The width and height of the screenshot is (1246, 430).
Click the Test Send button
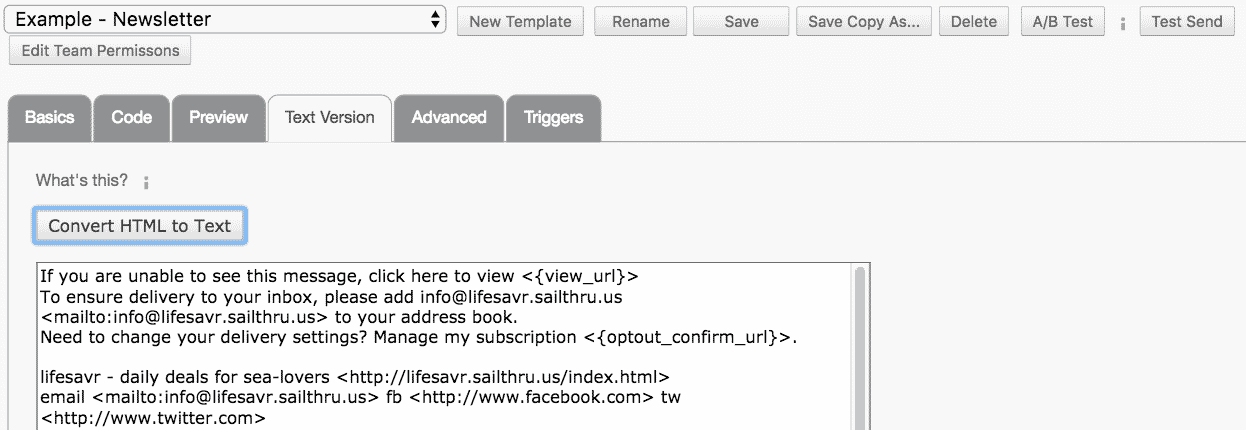coord(1187,22)
